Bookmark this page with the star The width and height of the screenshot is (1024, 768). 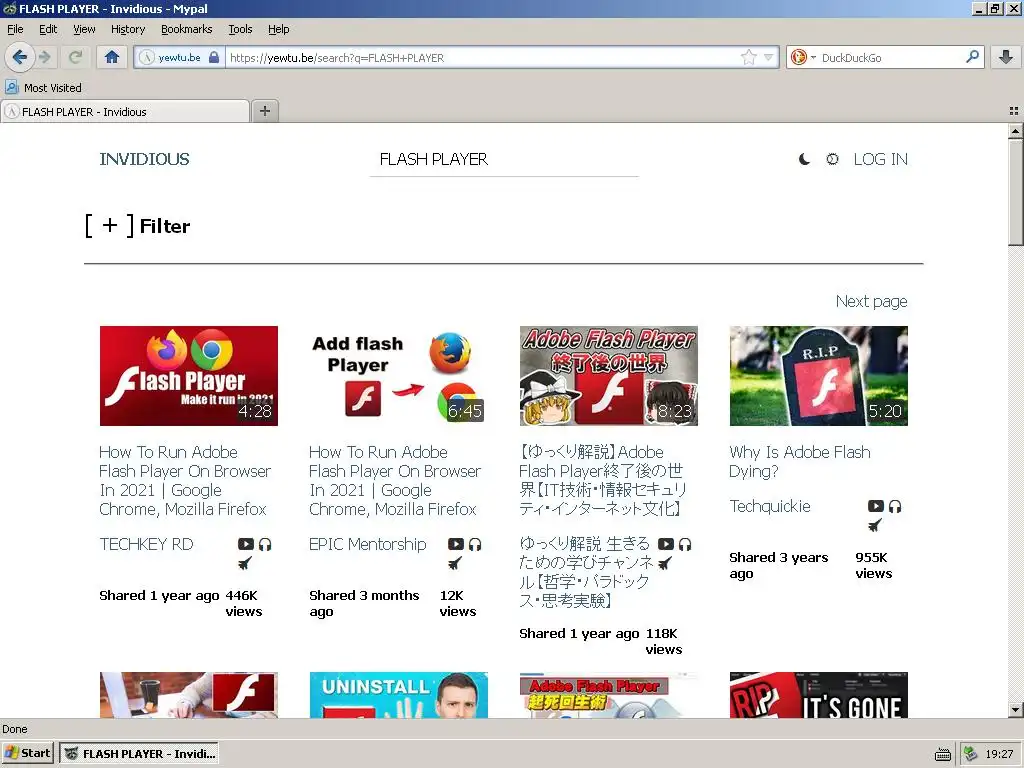[748, 57]
